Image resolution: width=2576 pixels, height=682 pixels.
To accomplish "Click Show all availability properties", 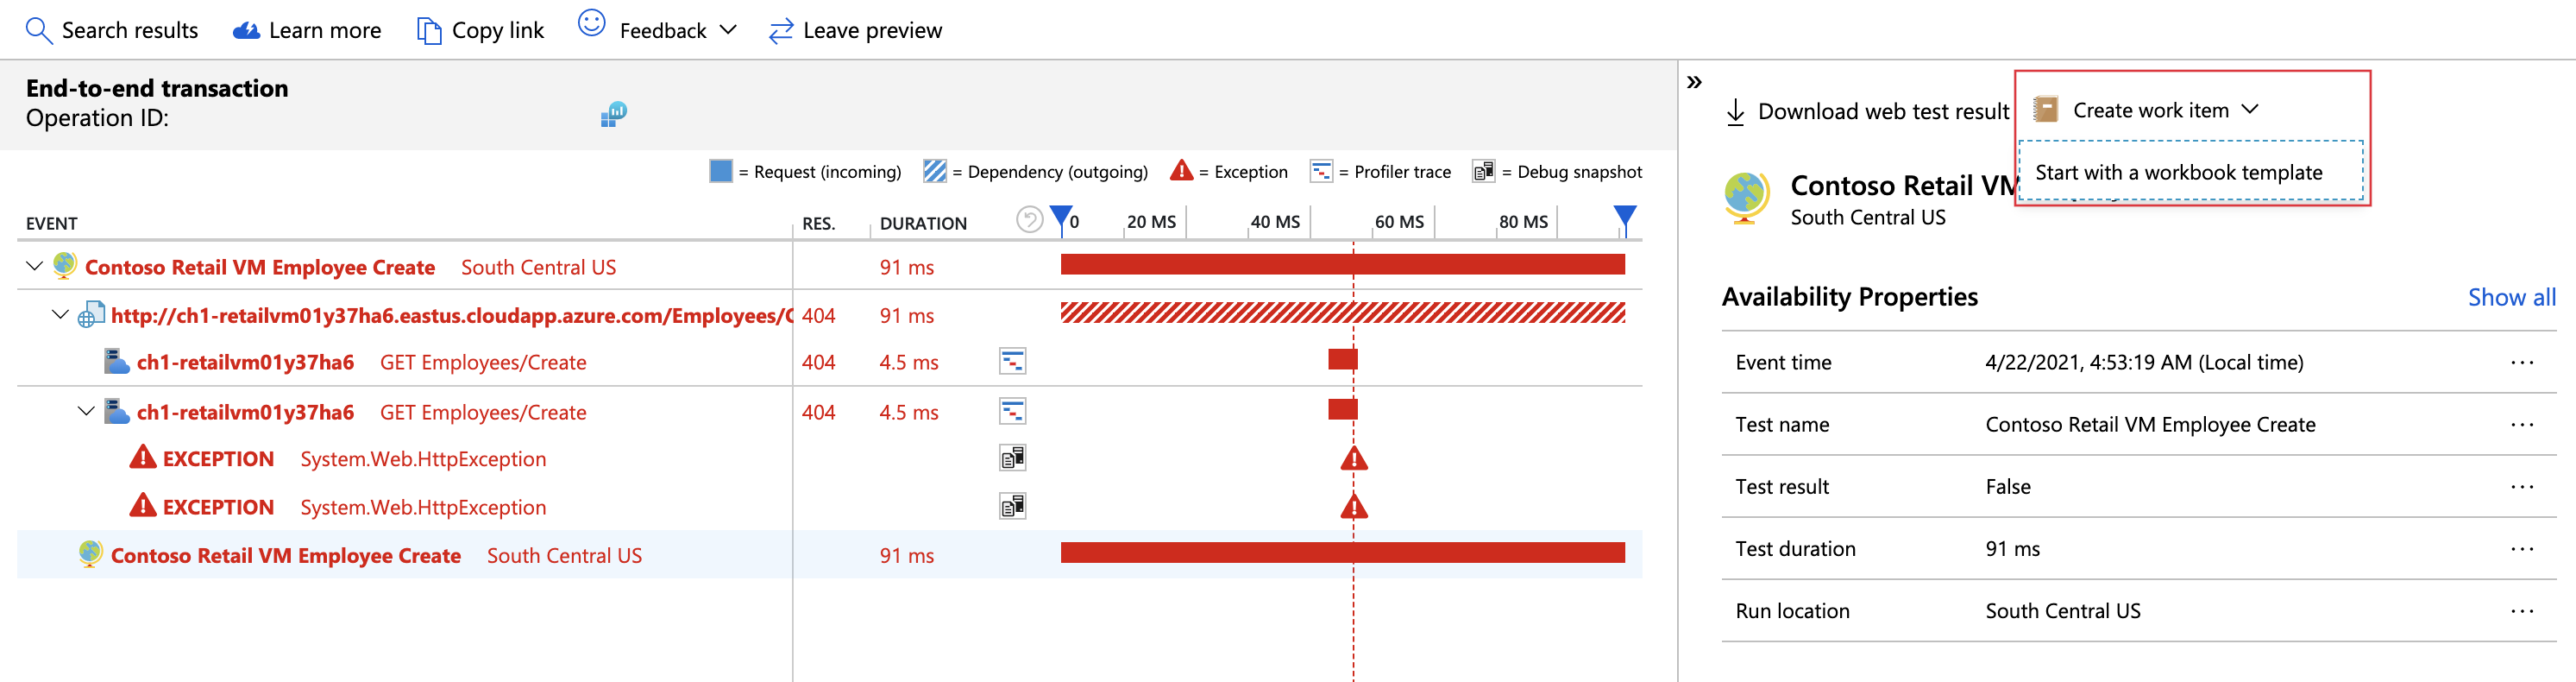I will pyautogui.click(x=2511, y=297).
